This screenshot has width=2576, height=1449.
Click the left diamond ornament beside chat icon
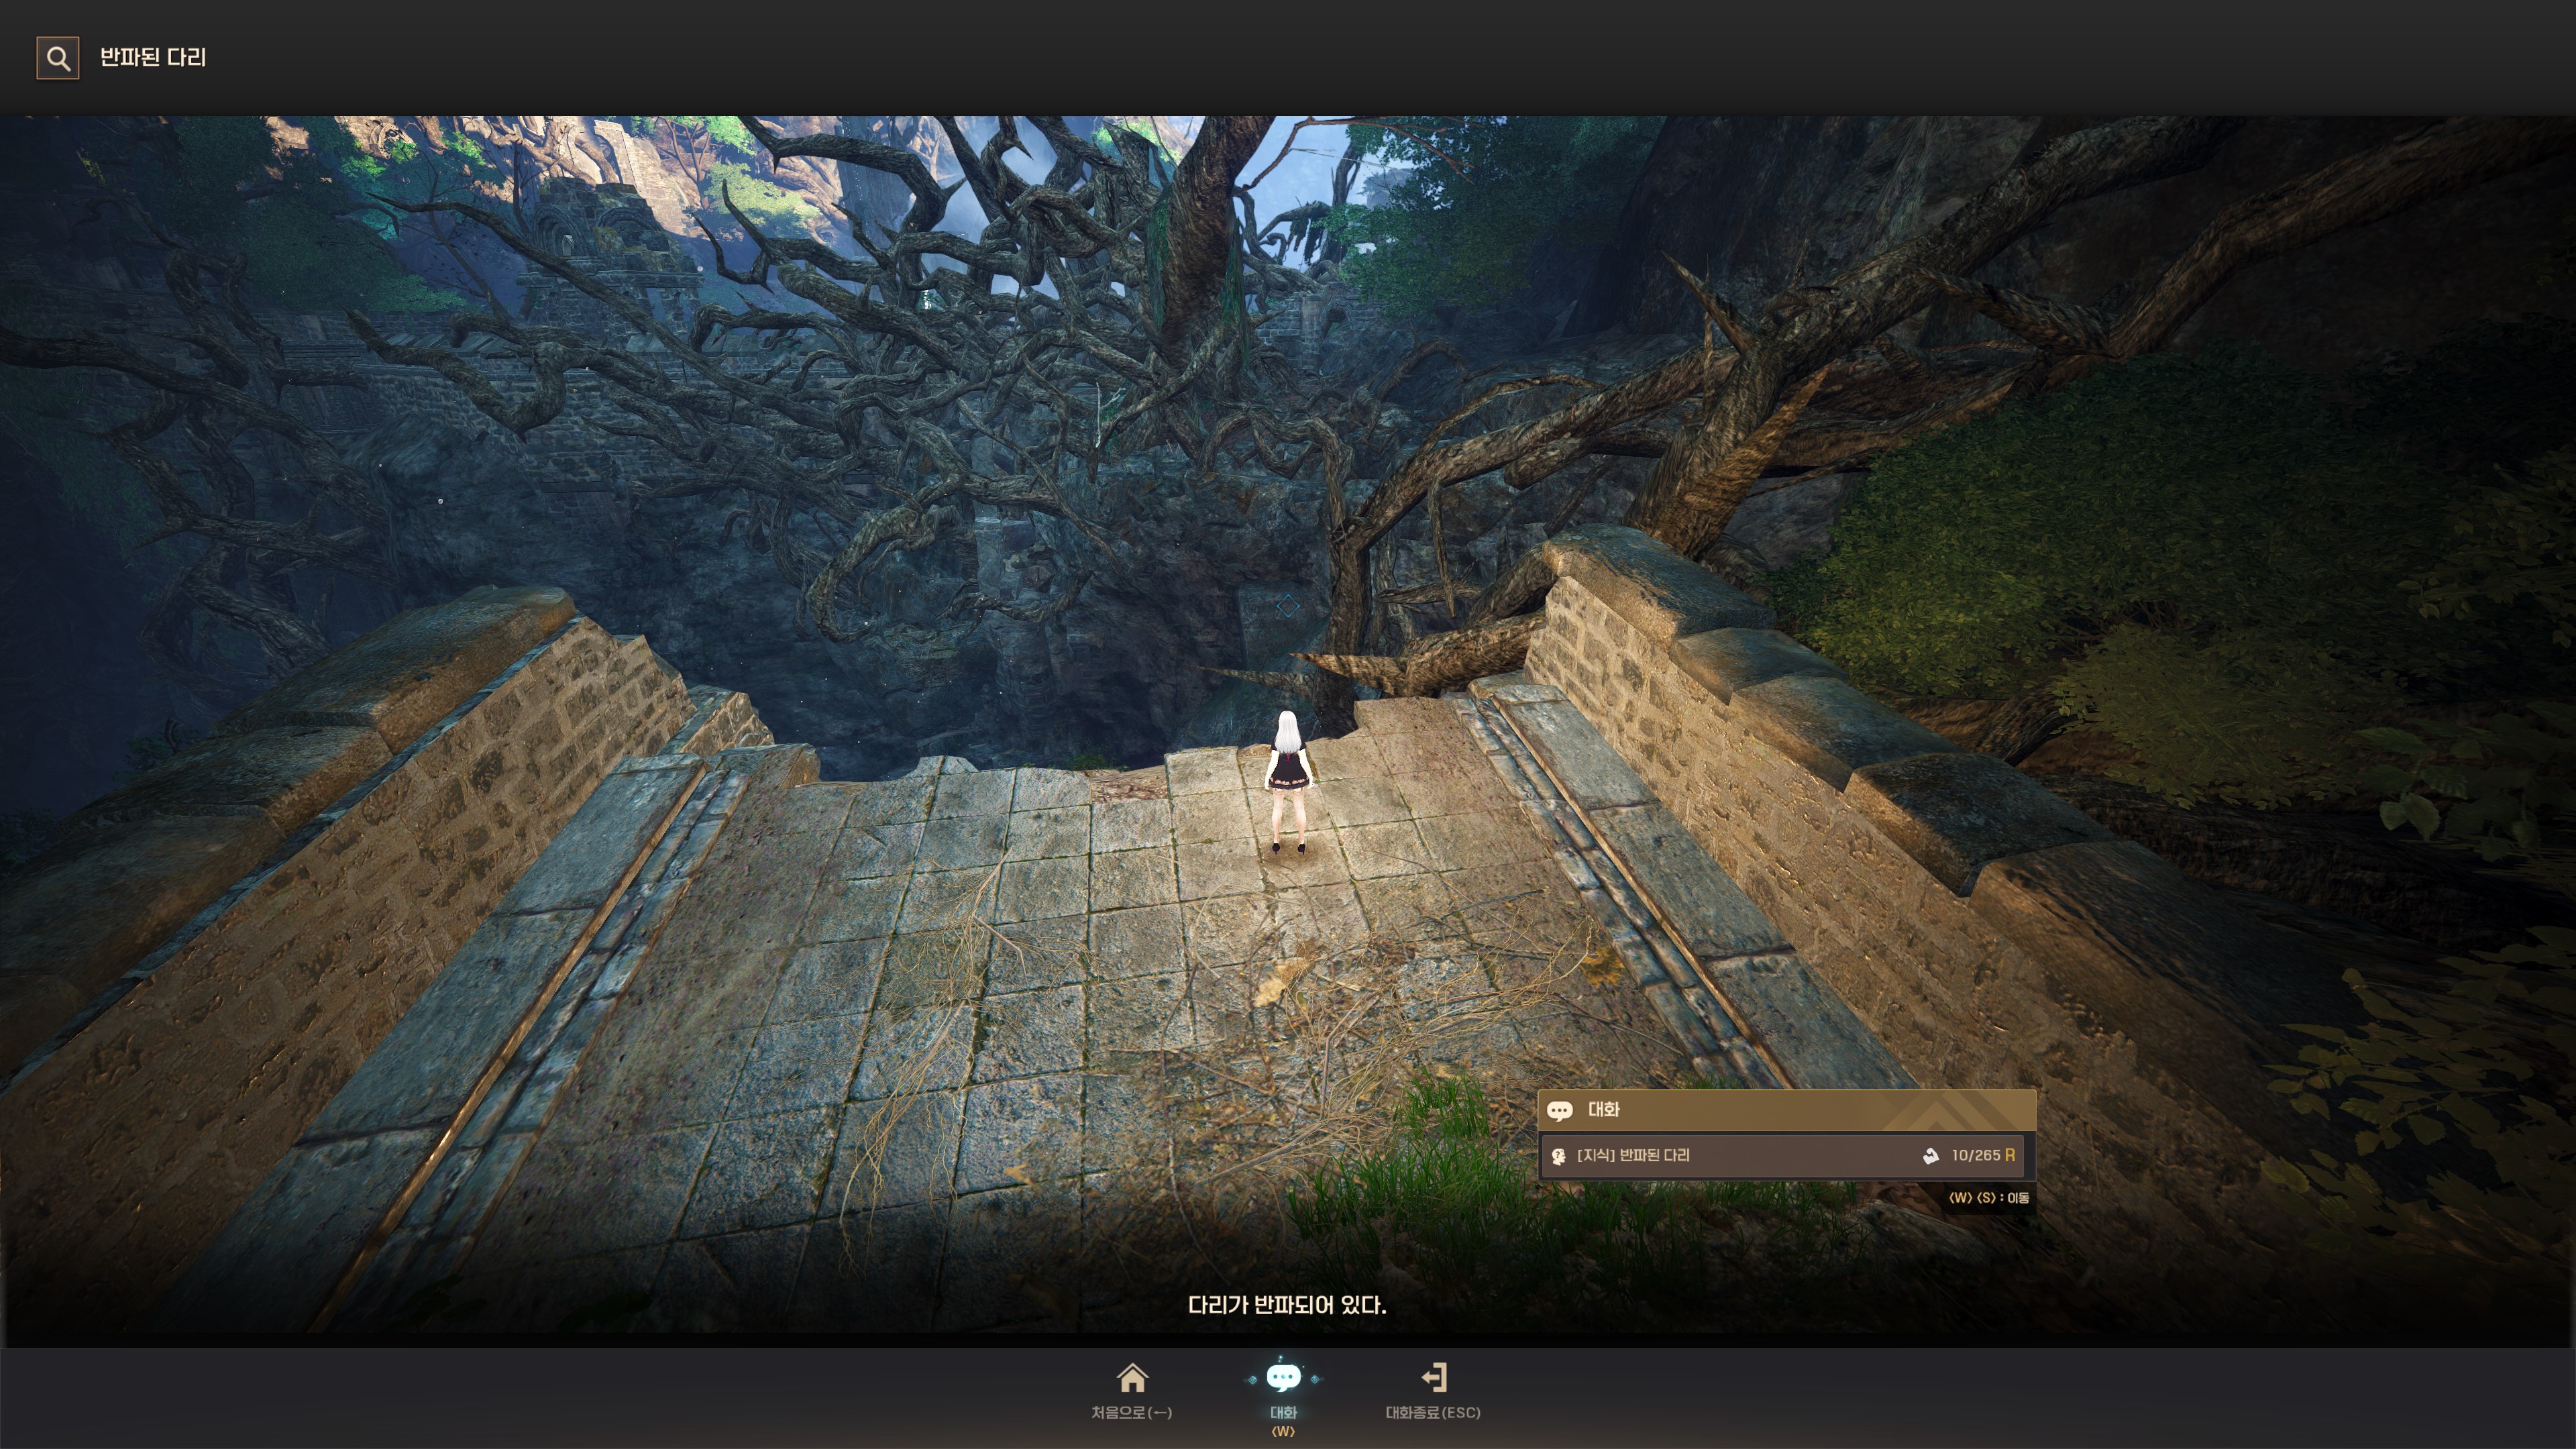(x=1252, y=1380)
